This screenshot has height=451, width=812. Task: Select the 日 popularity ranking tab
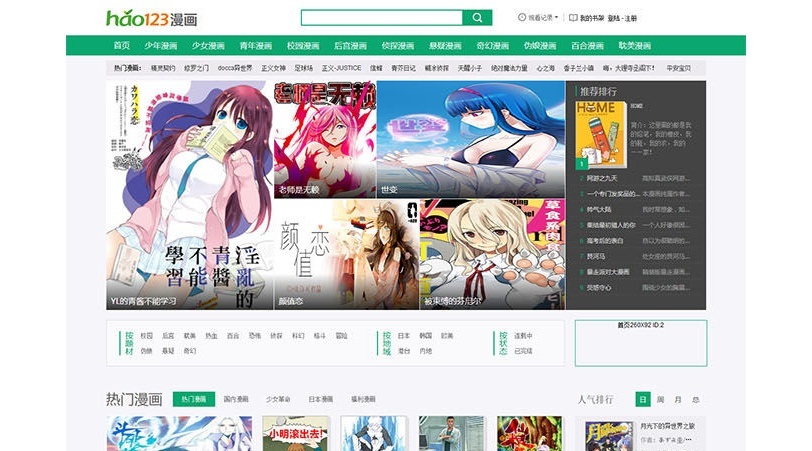click(x=643, y=399)
